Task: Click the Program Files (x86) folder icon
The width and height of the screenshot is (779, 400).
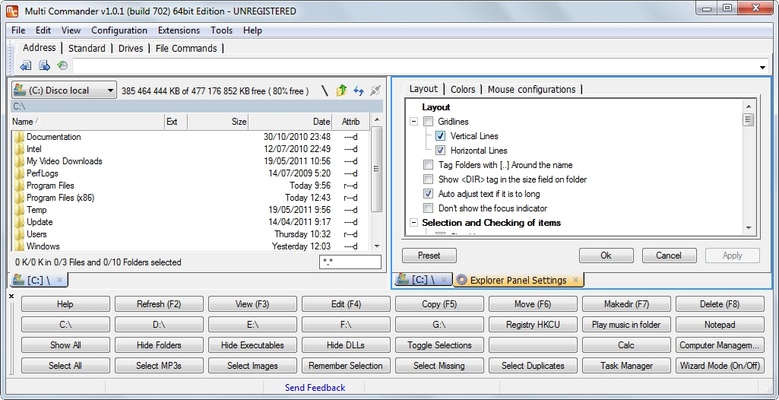Action: [x=19, y=198]
